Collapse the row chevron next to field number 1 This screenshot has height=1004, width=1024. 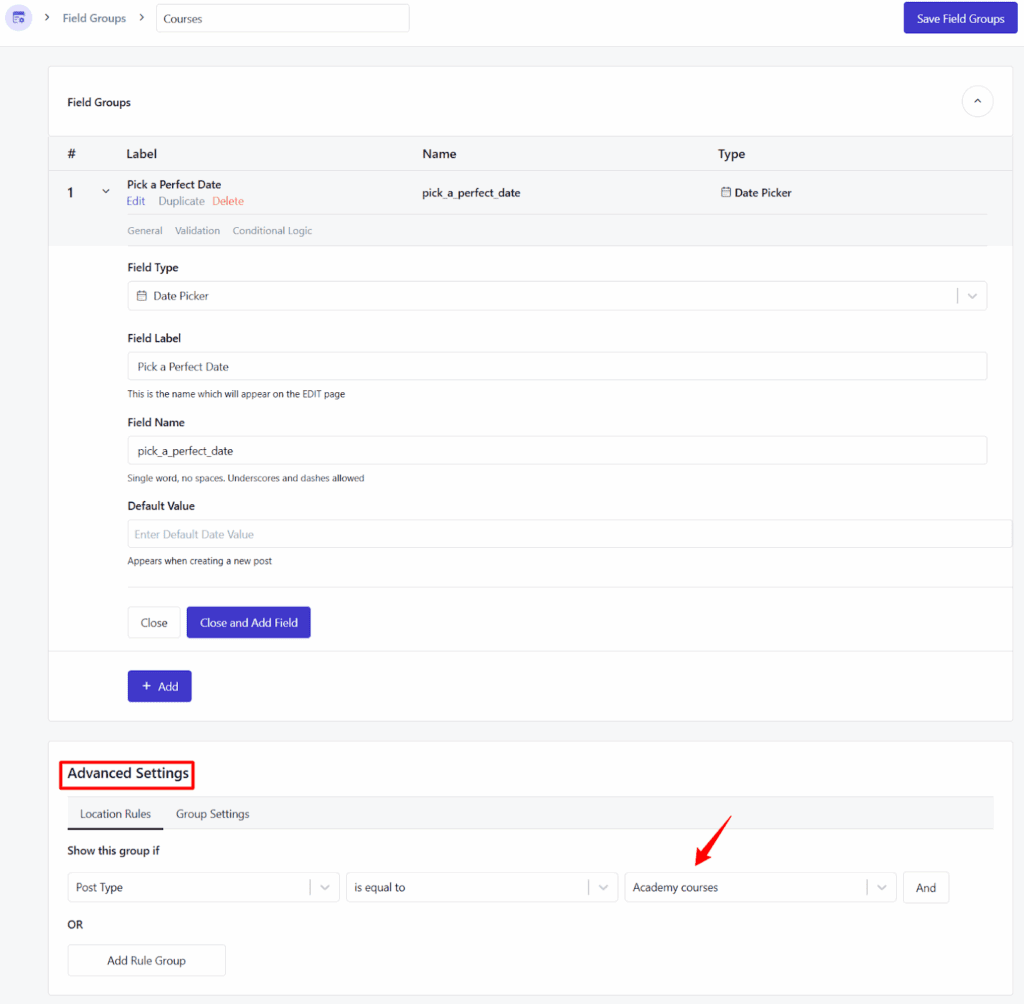tap(106, 190)
